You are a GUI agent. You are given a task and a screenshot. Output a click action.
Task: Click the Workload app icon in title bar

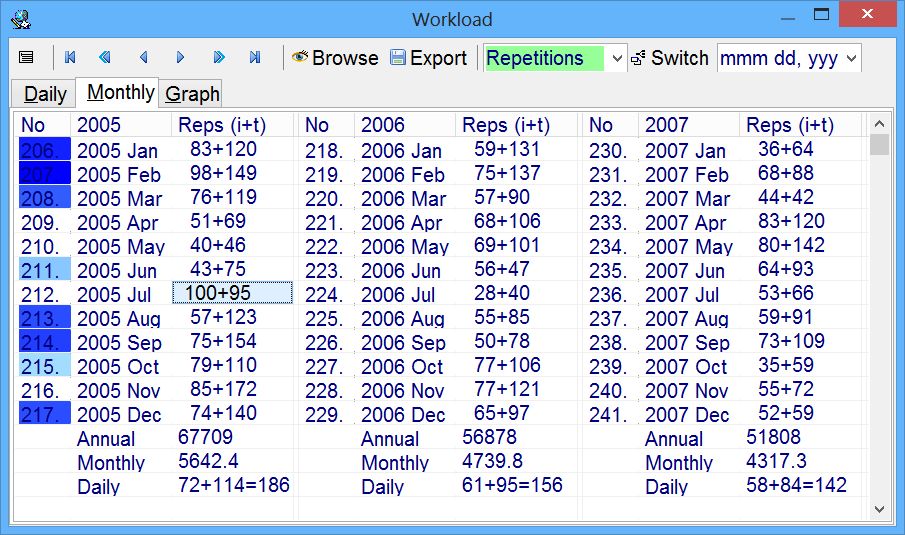(20, 18)
